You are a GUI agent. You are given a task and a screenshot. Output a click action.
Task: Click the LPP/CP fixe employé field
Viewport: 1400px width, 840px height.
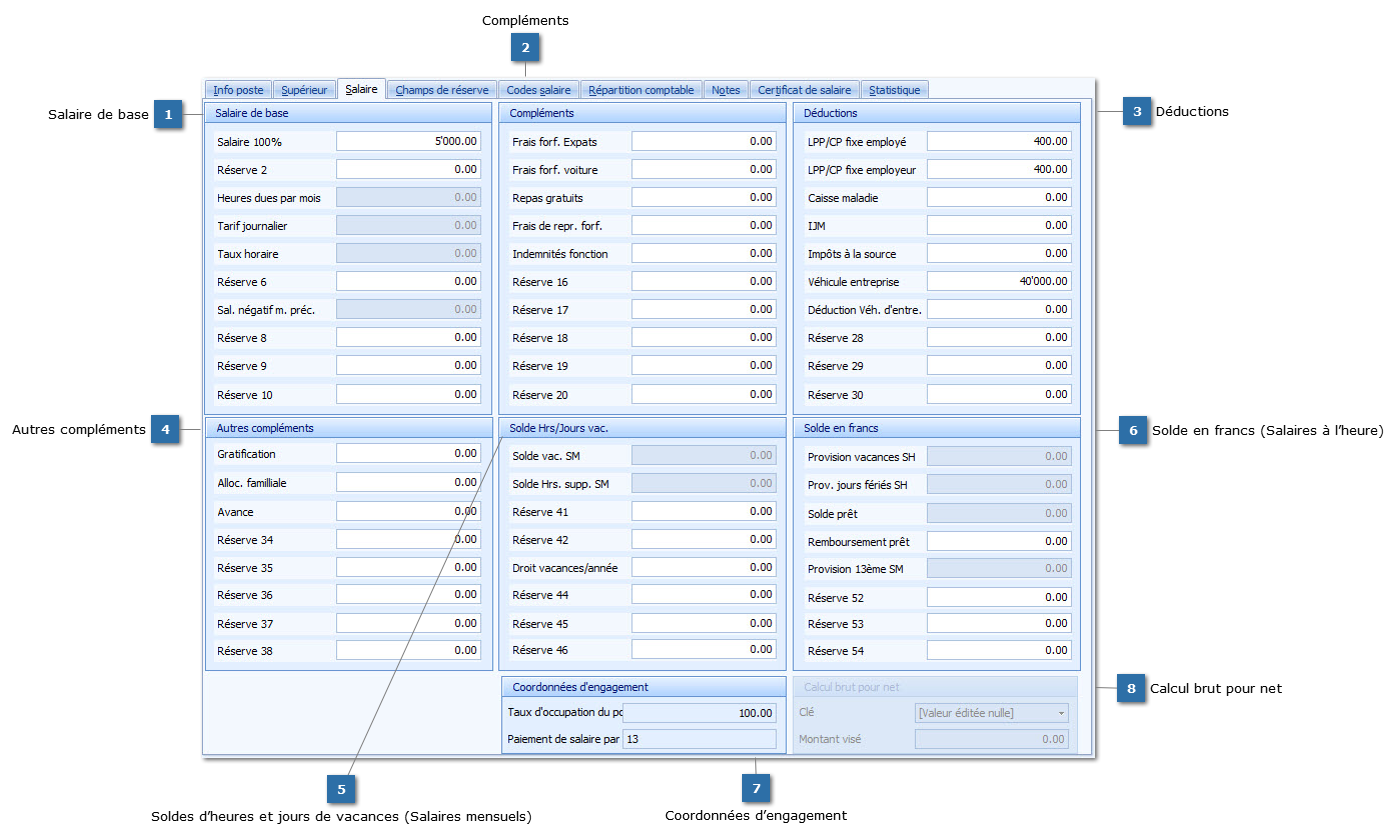point(998,142)
